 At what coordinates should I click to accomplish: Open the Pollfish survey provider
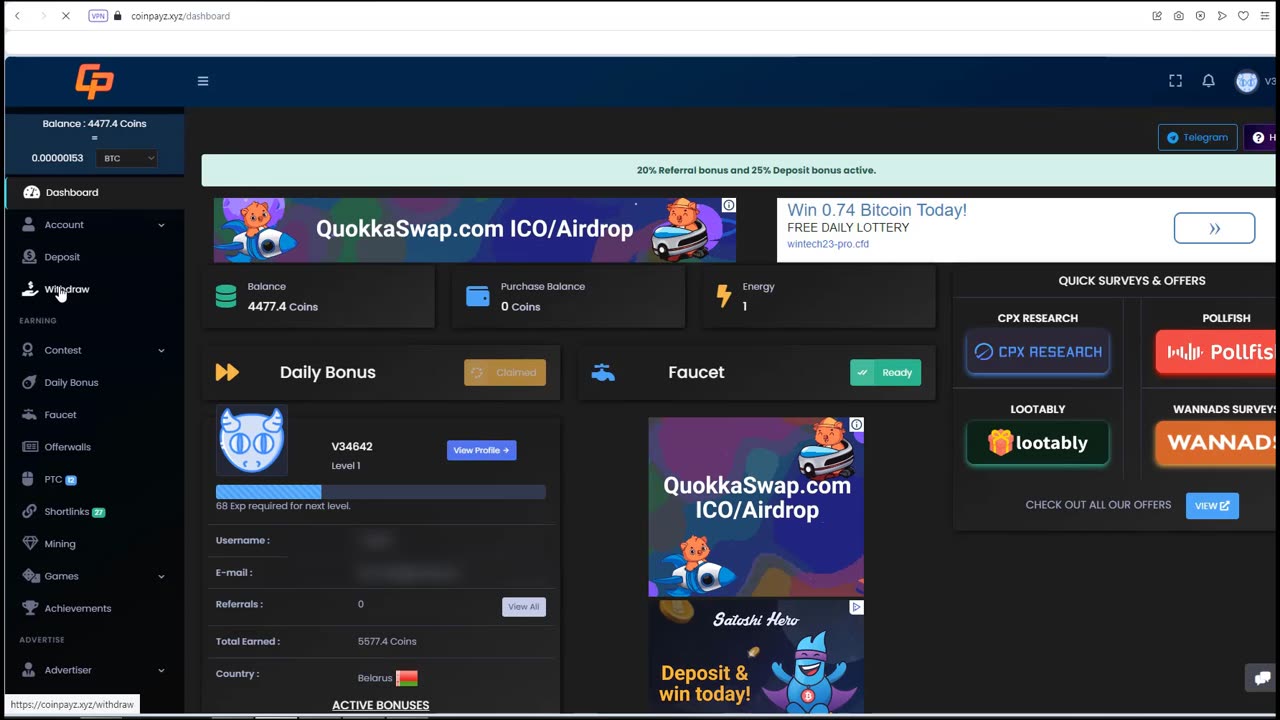click(x=1215, y=352)
